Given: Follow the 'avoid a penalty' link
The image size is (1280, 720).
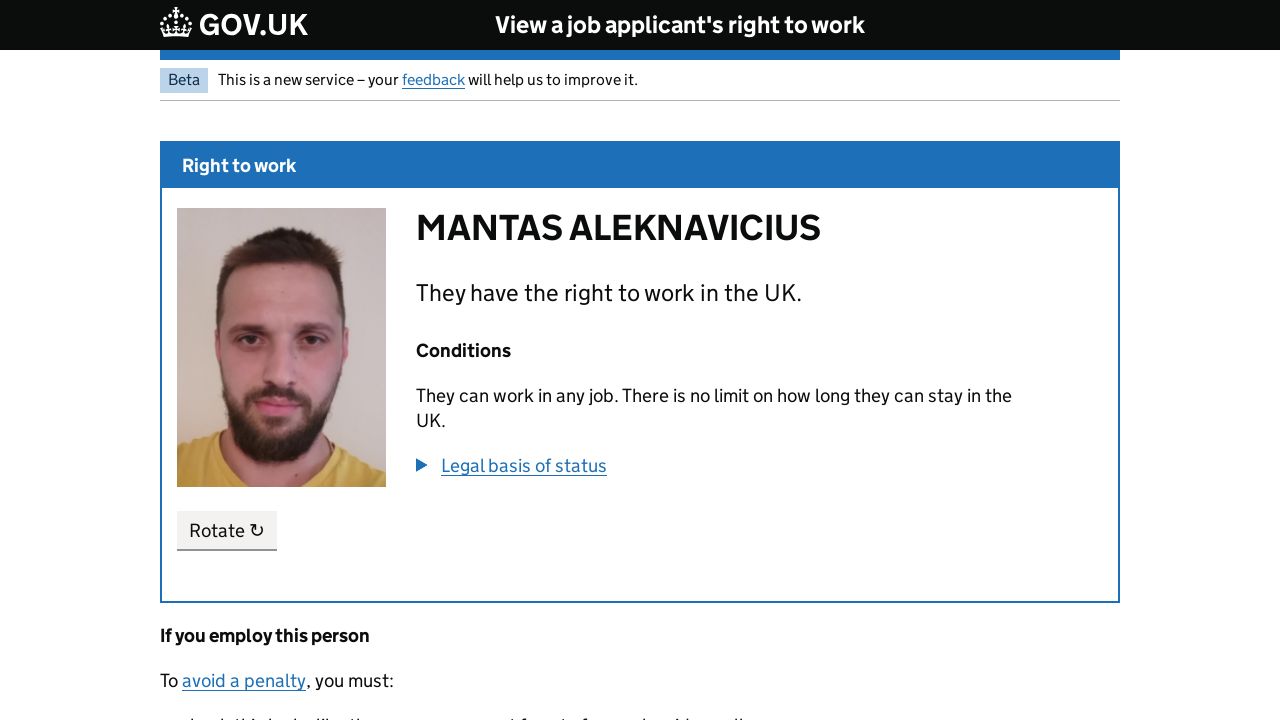Looking at the screenshot, I should 244,681.
